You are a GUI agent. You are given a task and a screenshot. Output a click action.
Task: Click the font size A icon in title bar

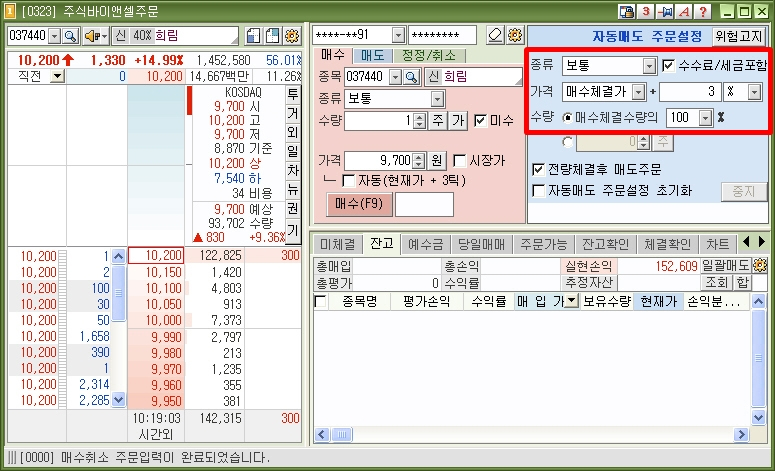(685, 11)
